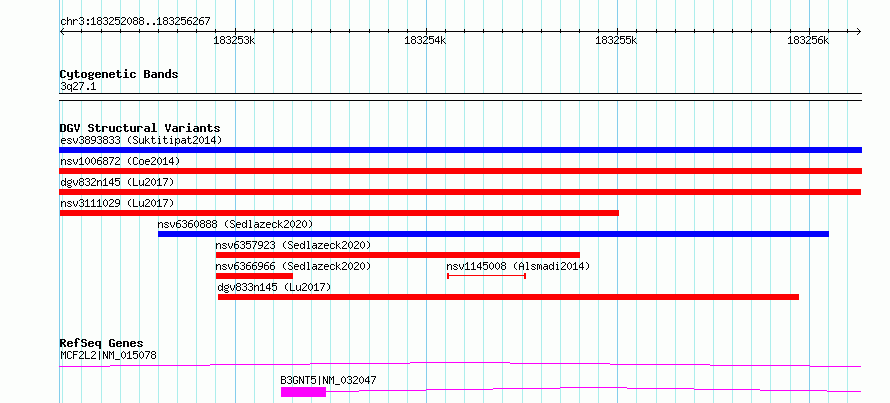Viewport: 890px width, 403px height.
Task: Click the red nsv3111029 variant bar
Action: pyautogui.click(x=339, y=213)
